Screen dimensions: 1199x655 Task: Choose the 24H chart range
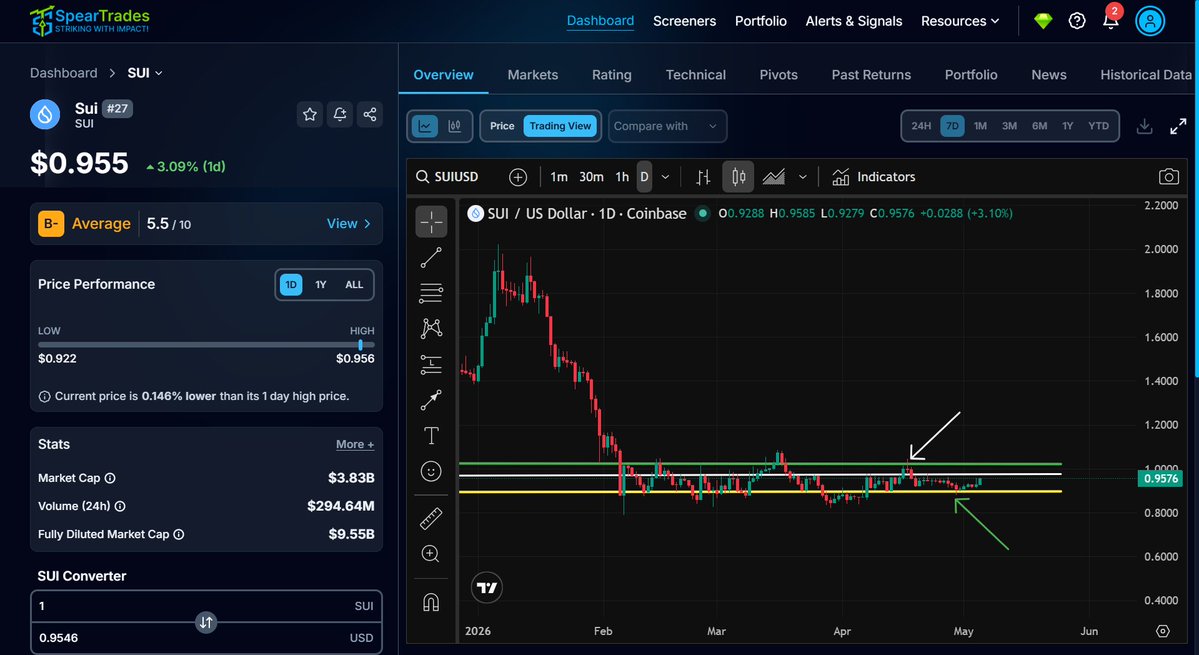[921, 126]
